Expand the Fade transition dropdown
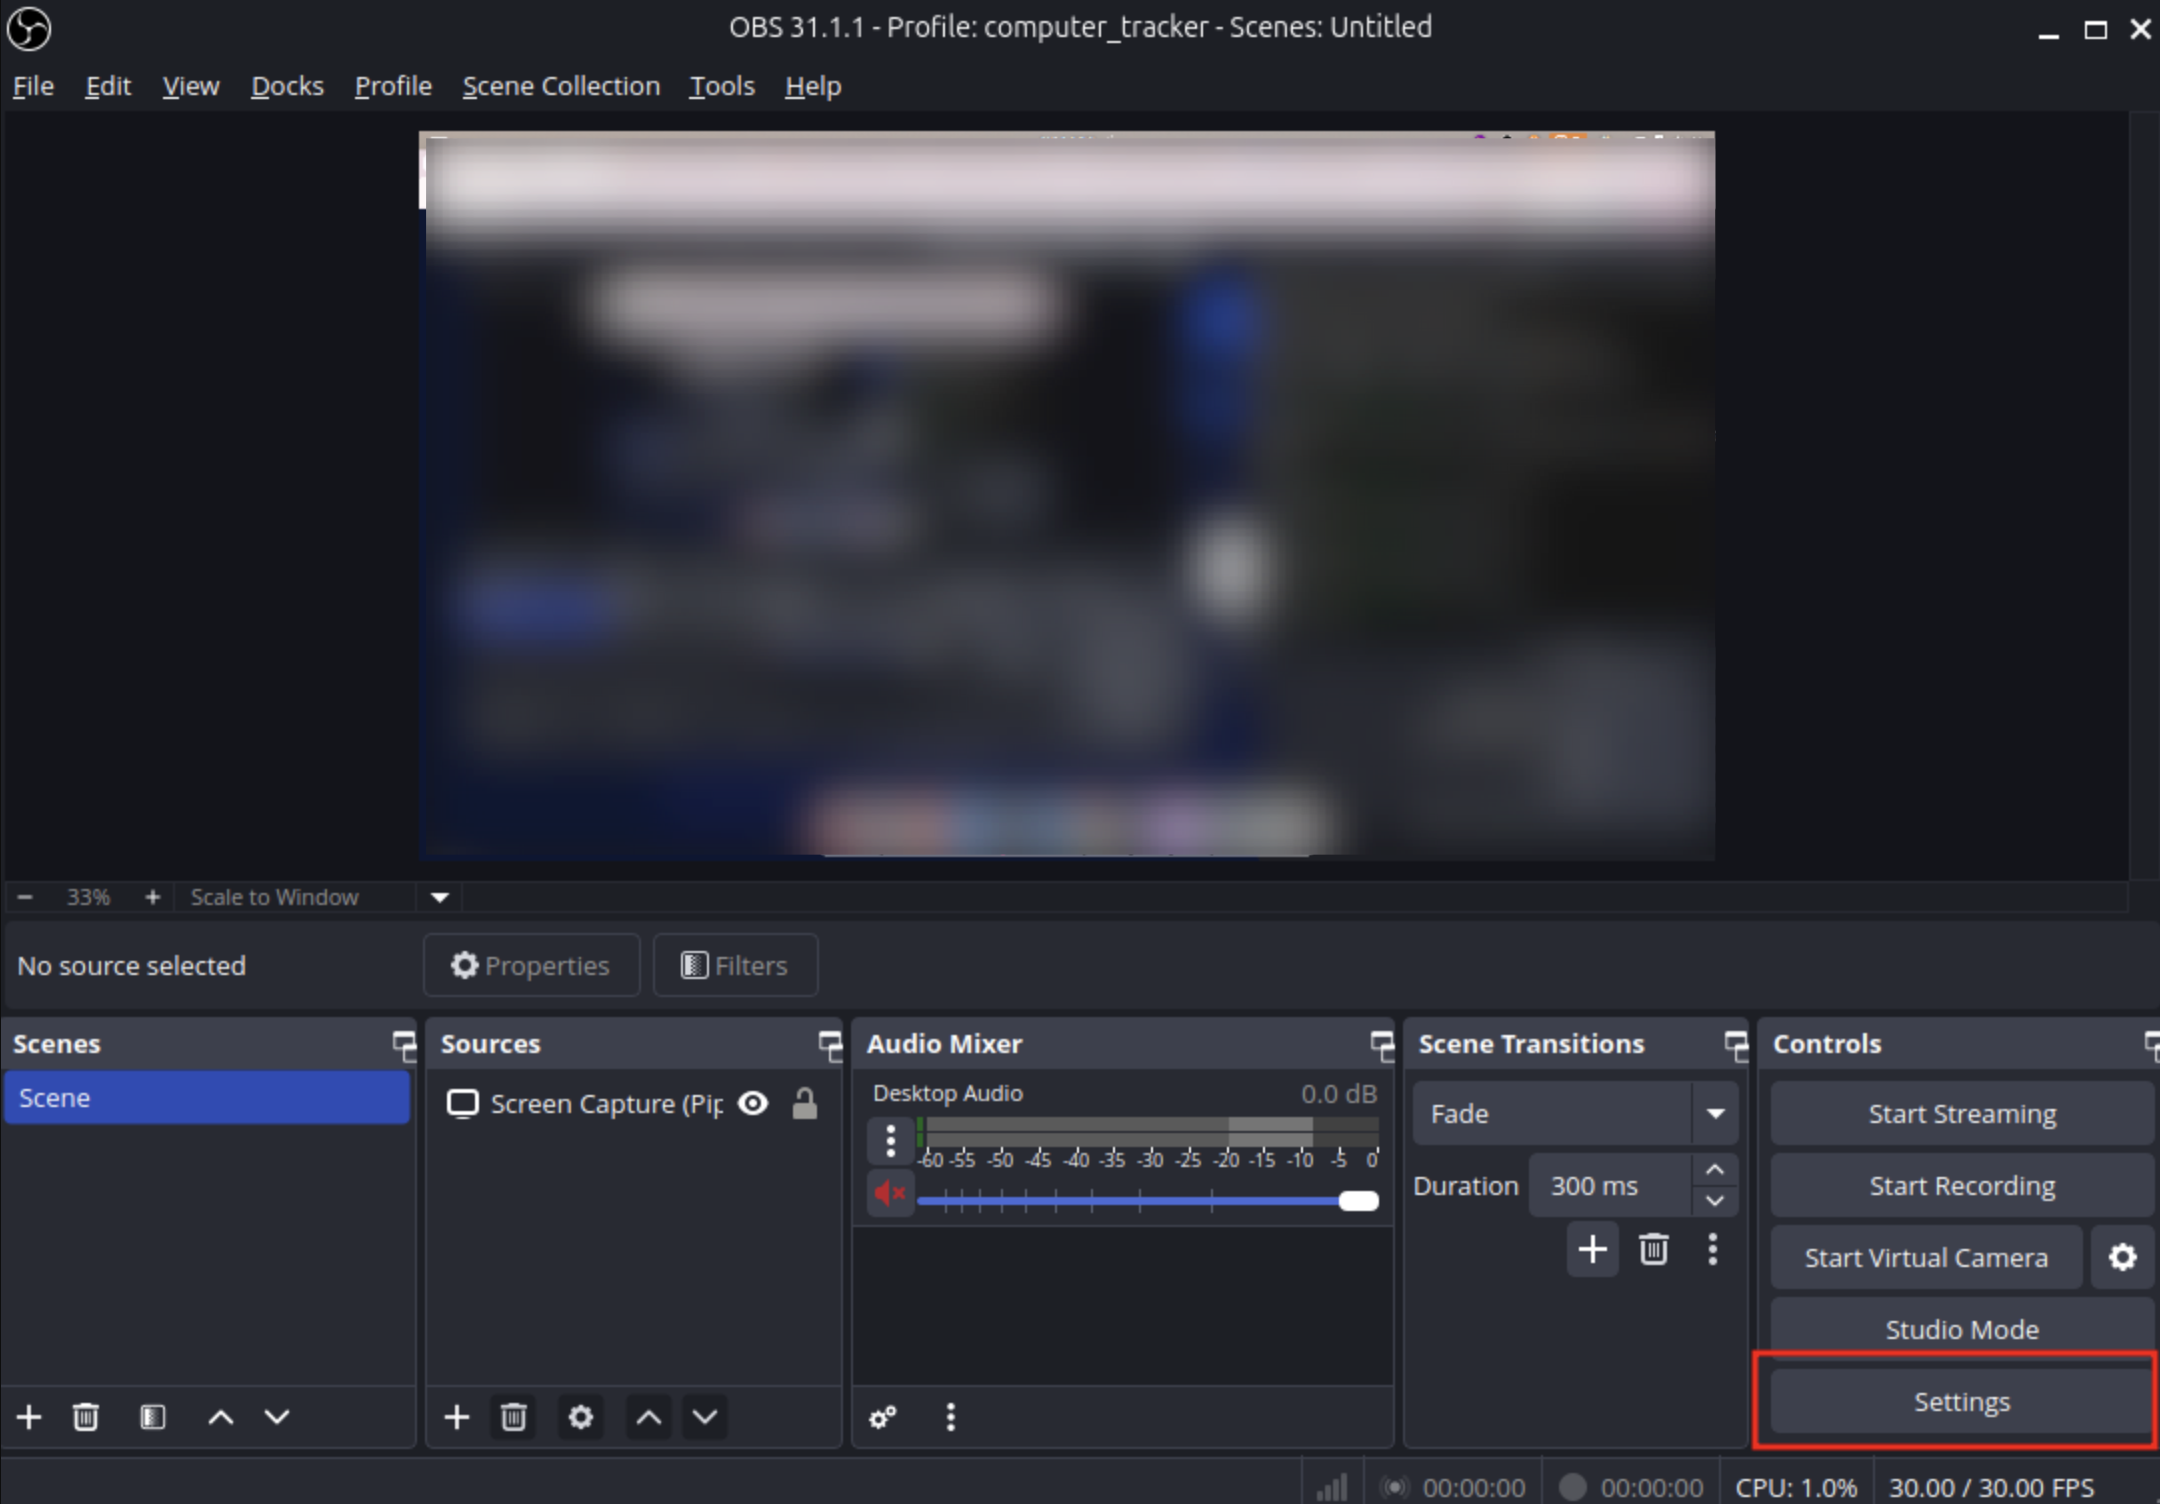Viewport: 2160px width, 1504px height. 1715,1113
